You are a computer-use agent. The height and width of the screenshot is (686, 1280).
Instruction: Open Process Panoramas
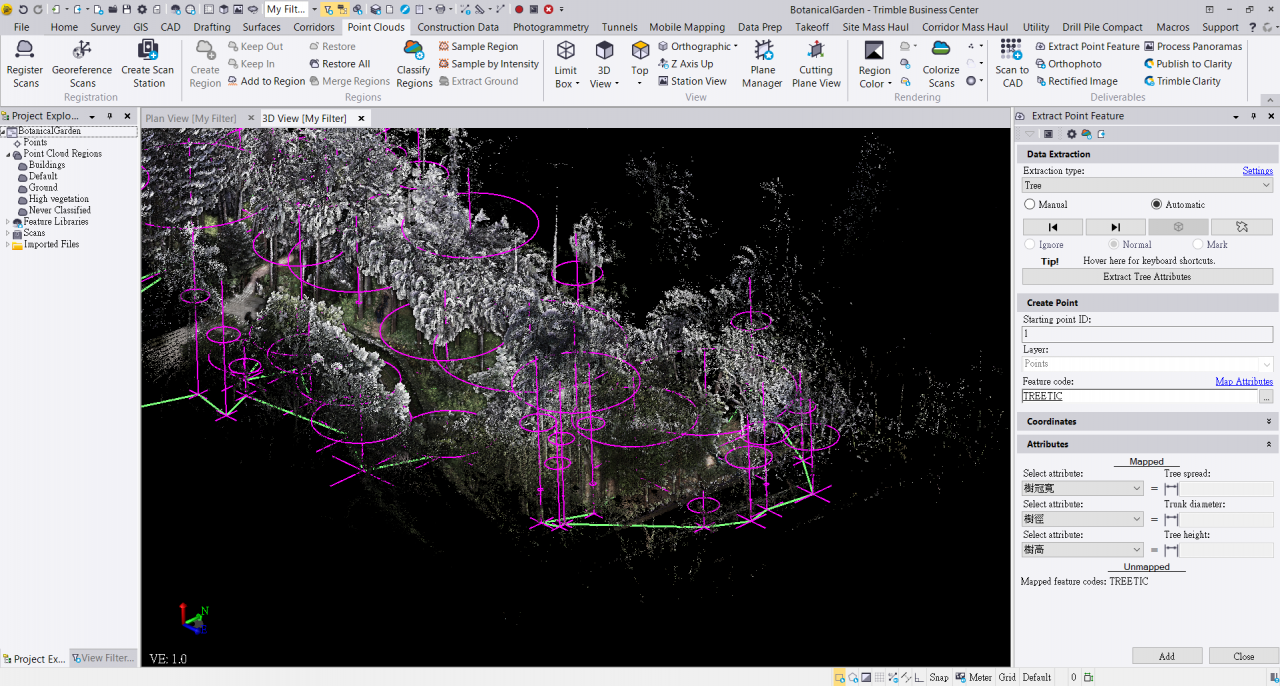pos(1192,47)
